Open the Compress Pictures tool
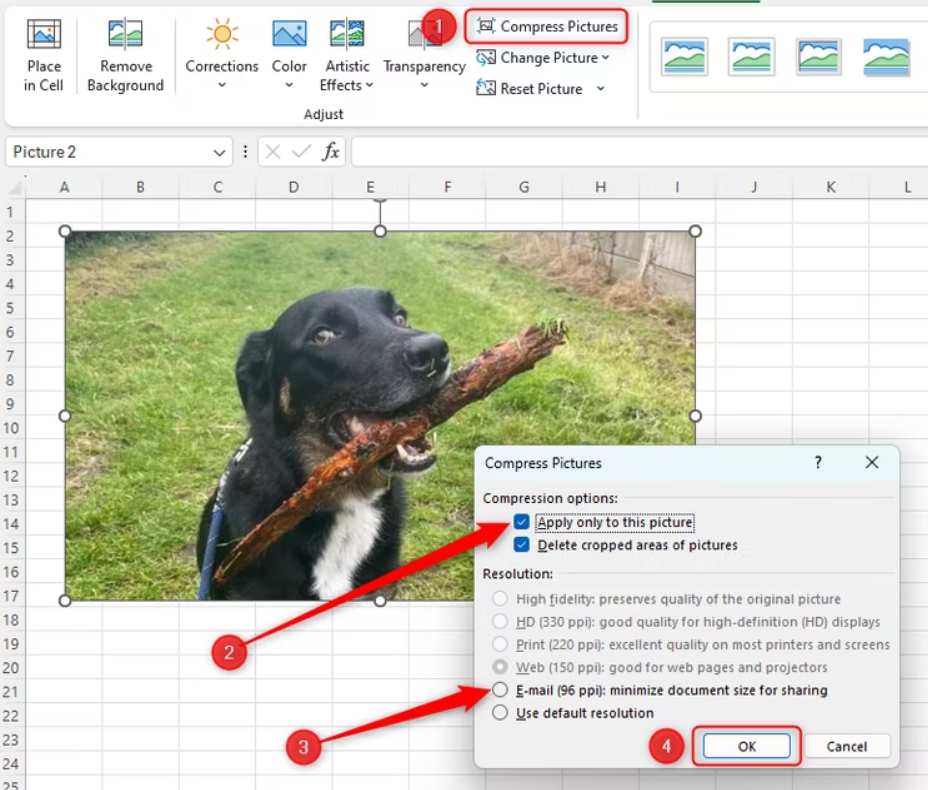The image size is (928, 790). coord(546,26)
